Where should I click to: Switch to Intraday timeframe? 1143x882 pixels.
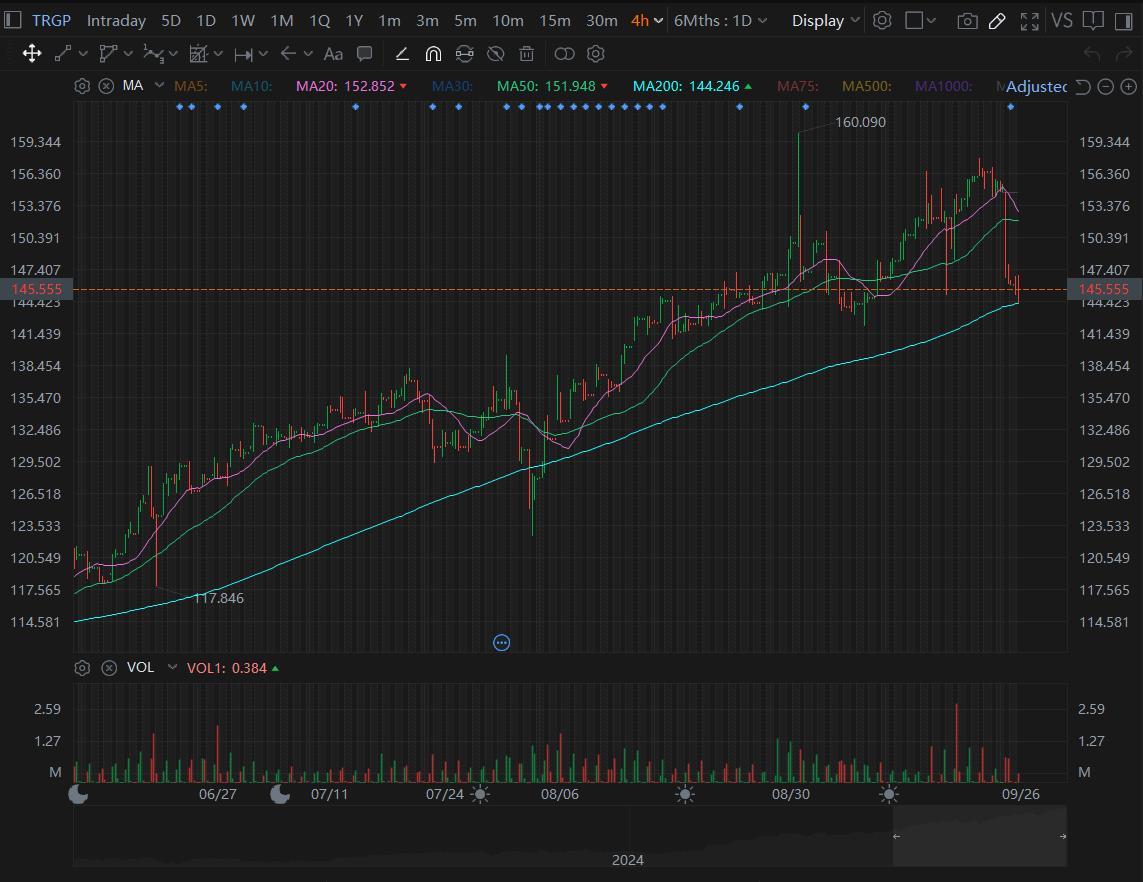click(116, 20)
